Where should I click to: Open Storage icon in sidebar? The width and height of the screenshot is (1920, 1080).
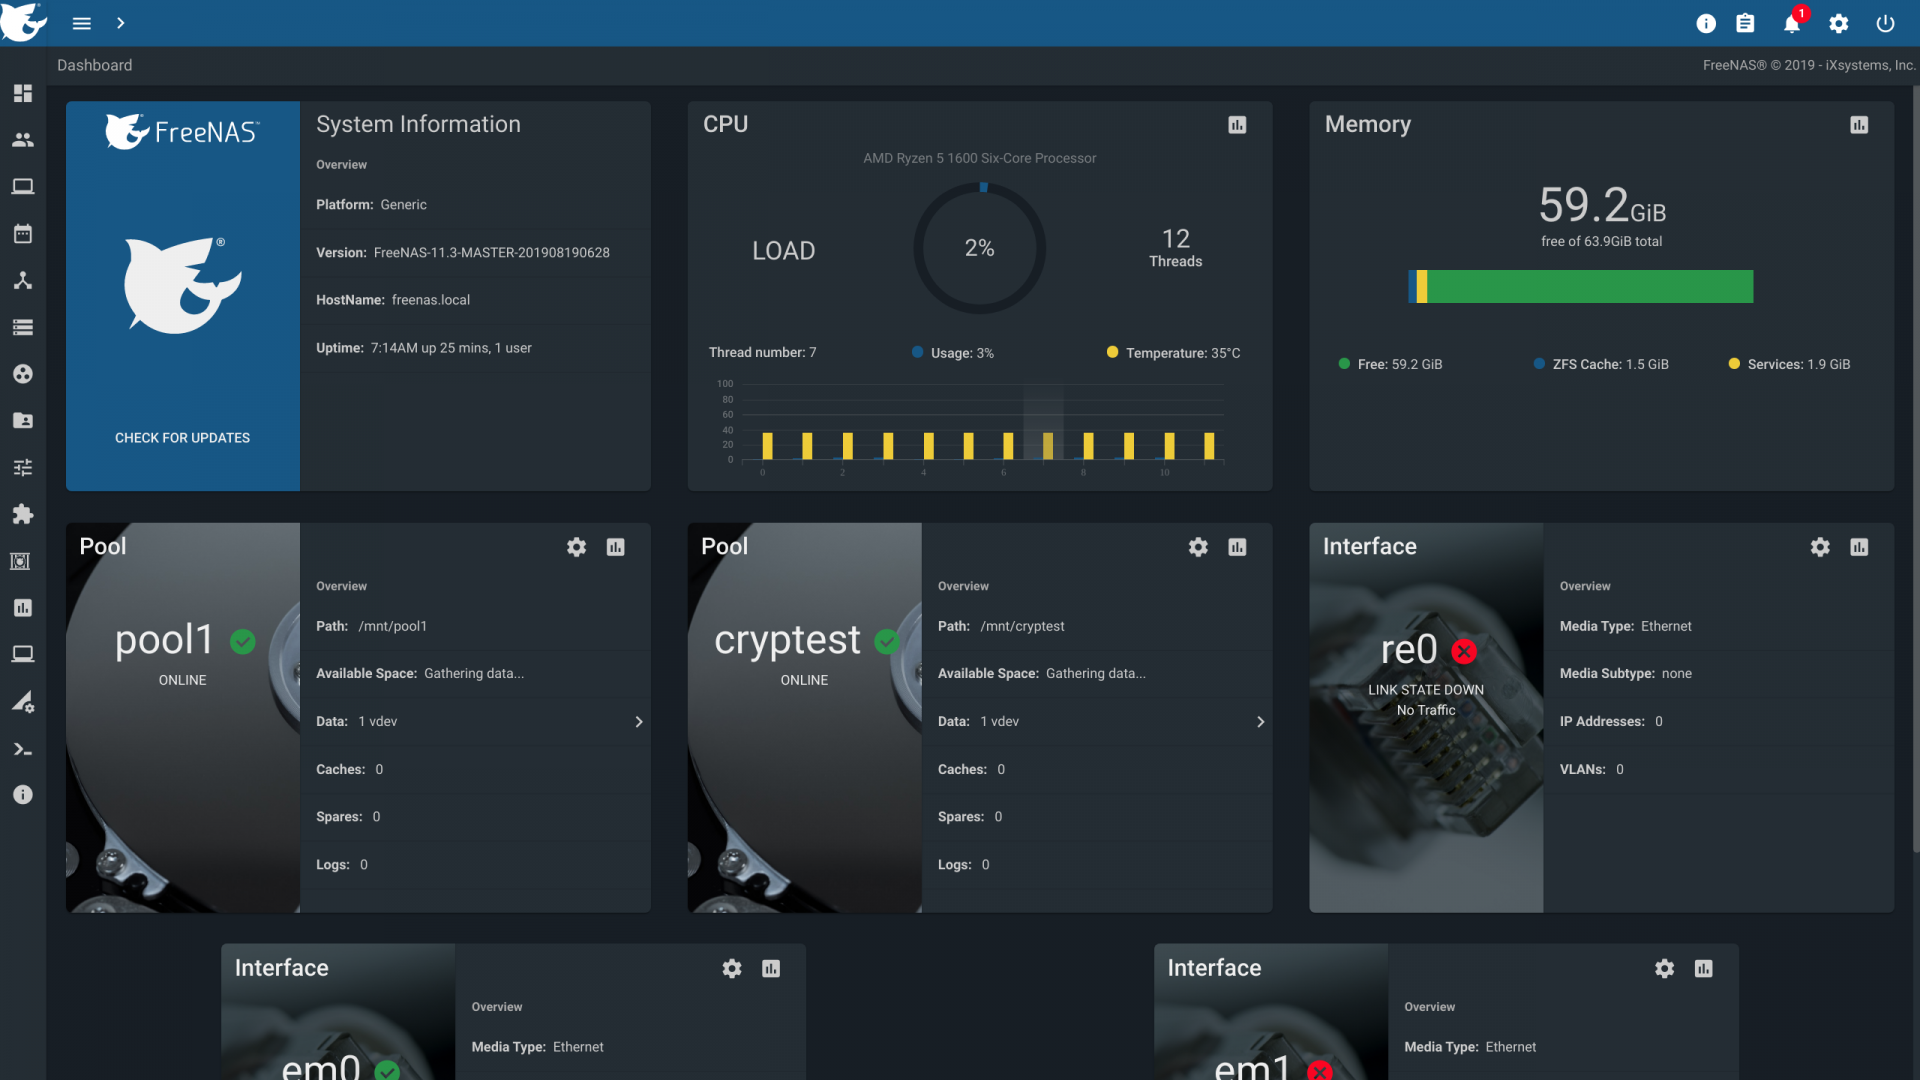[x=23, y=327]
